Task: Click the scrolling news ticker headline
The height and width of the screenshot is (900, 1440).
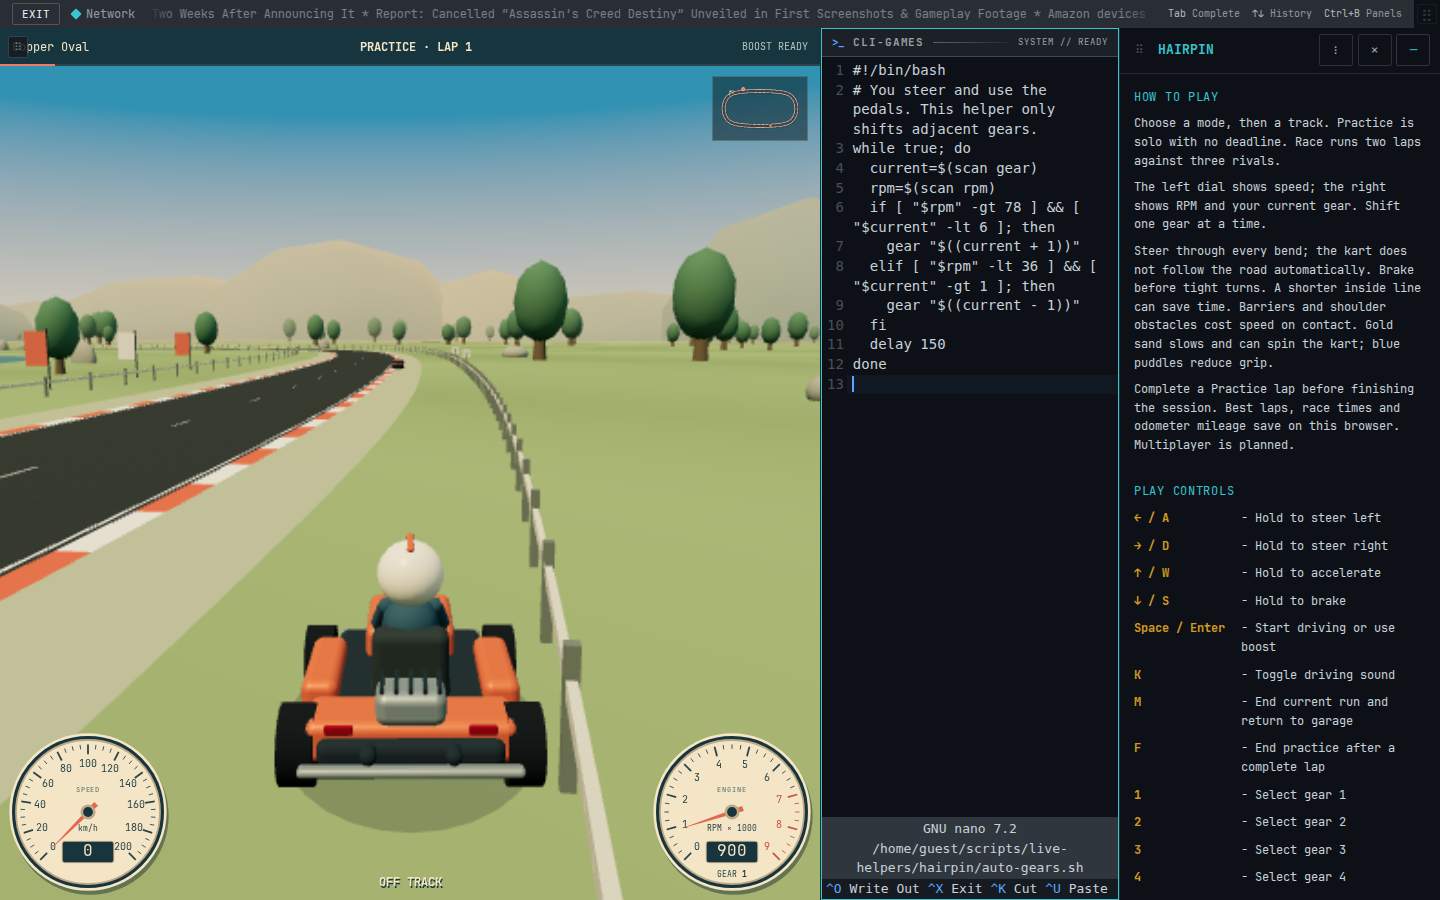Action: 649,14
